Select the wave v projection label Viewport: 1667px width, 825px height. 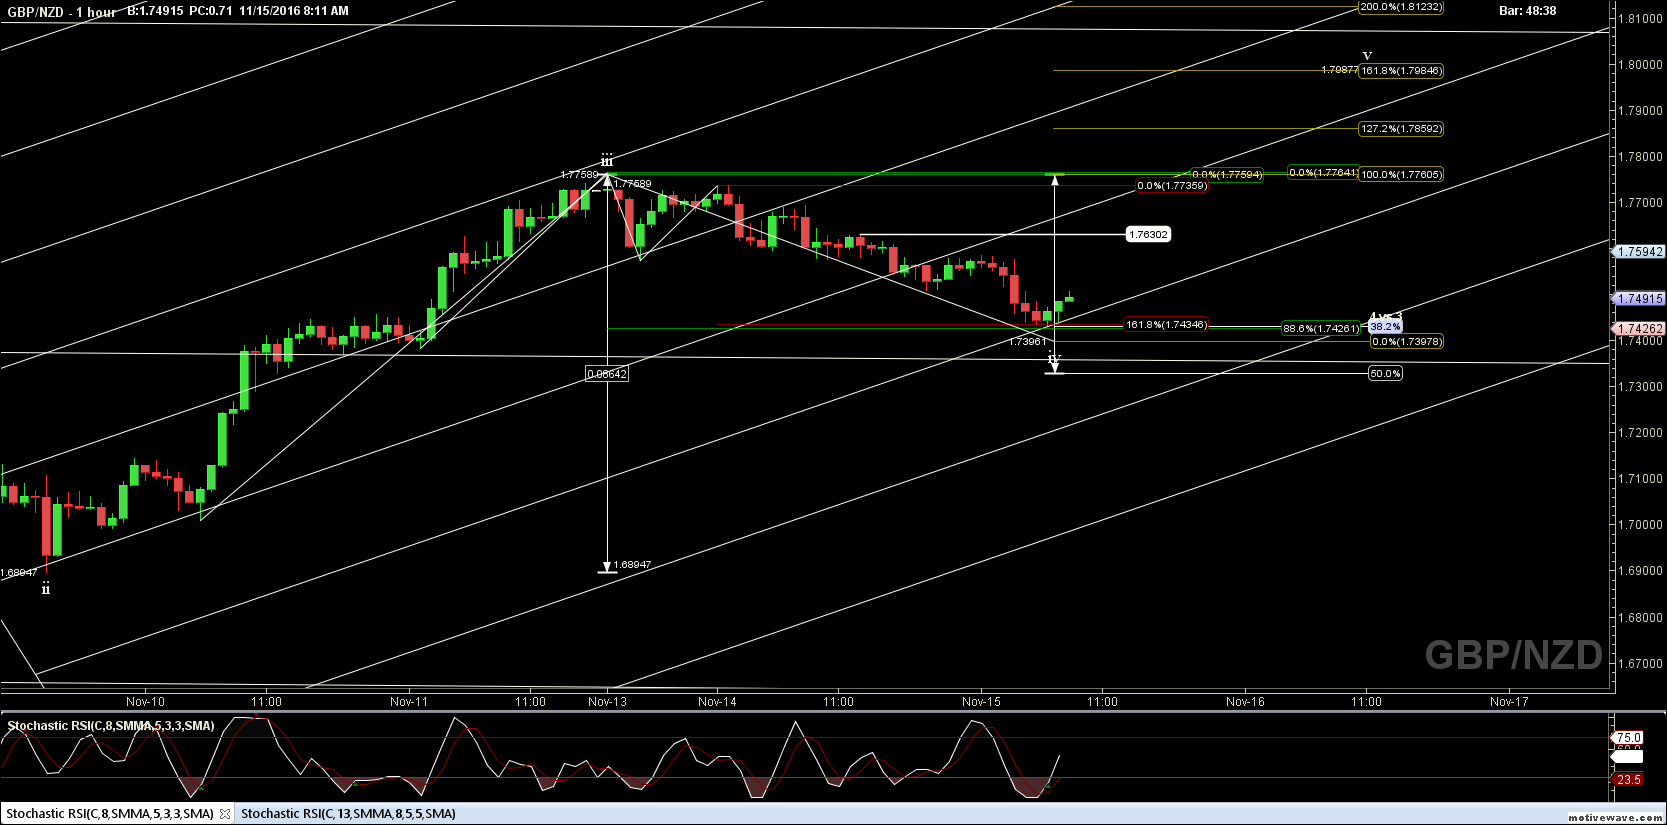(x=1367, y=57)
